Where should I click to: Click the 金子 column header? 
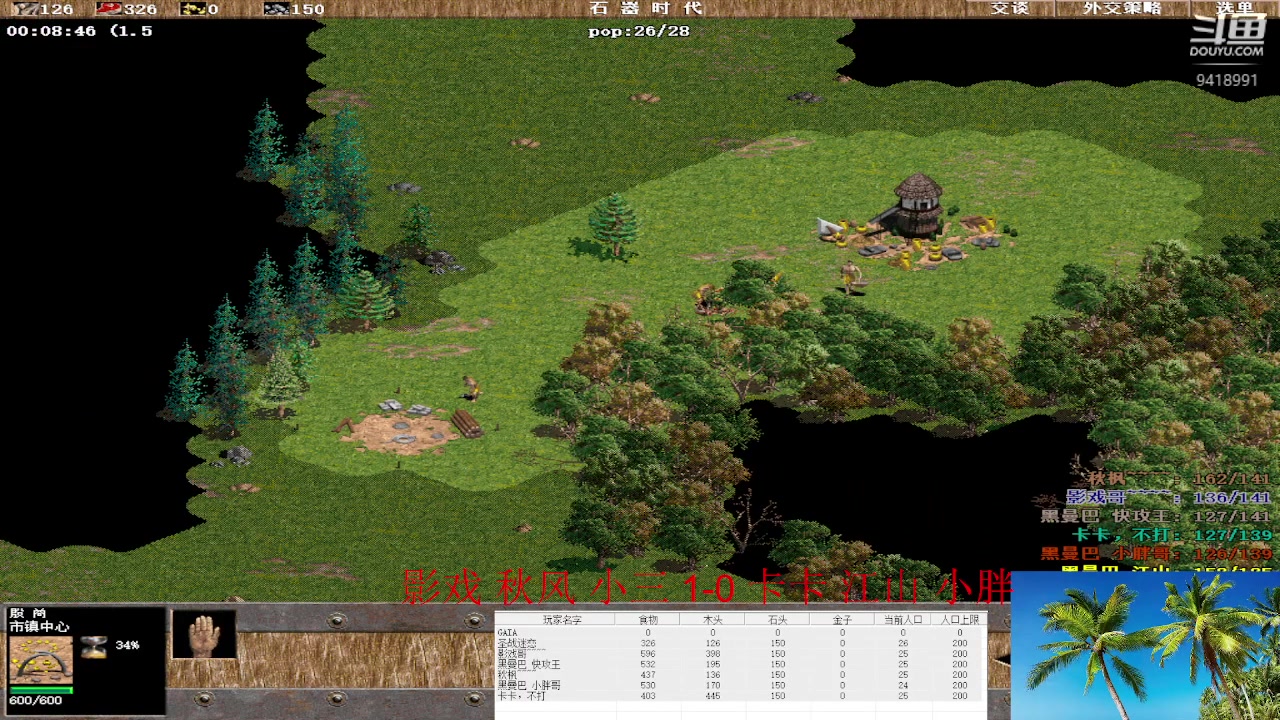(842, 620)
